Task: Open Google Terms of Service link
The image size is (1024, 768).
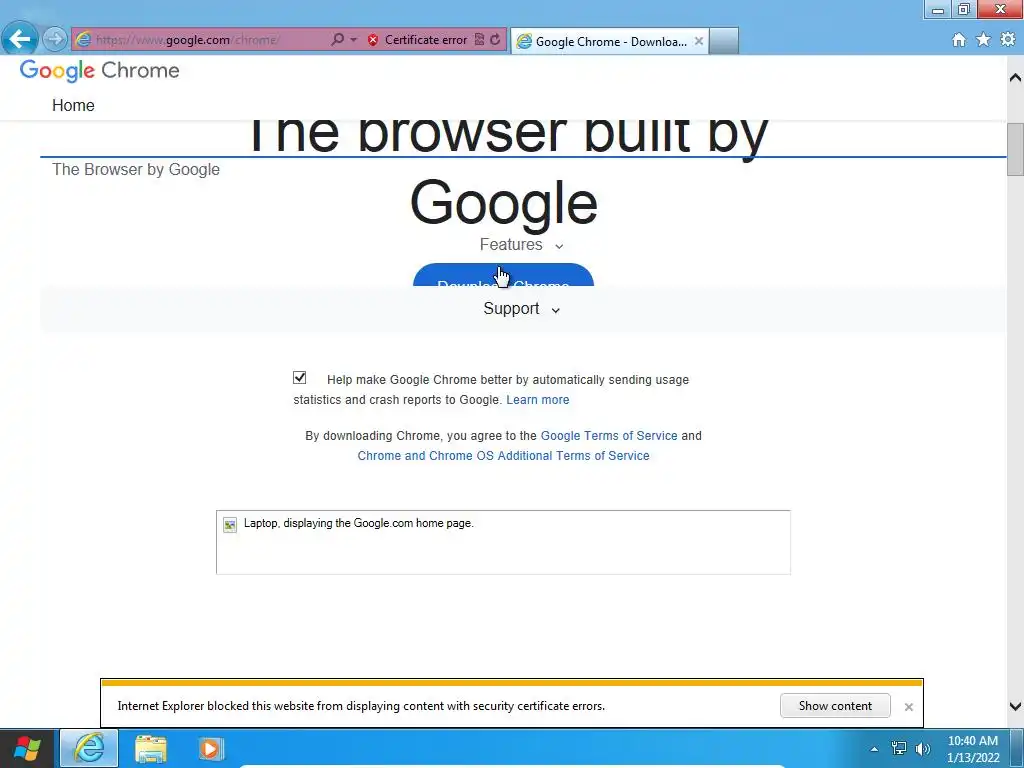Action: [x=609, y=436]
